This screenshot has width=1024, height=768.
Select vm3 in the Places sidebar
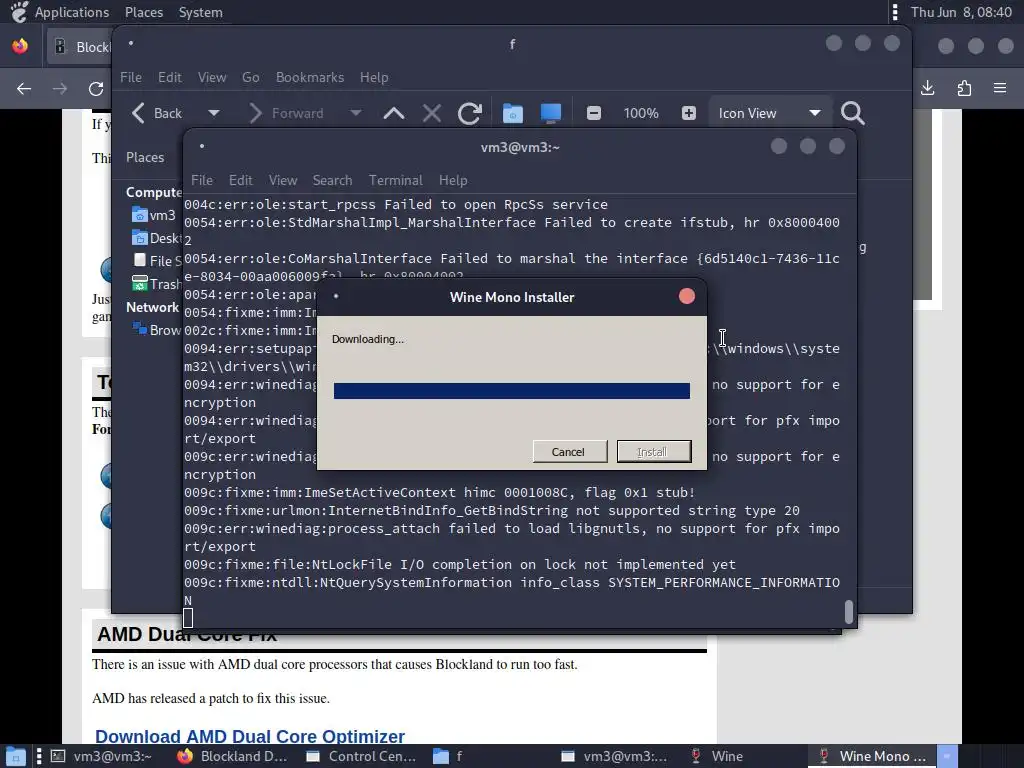click(154, 215)
